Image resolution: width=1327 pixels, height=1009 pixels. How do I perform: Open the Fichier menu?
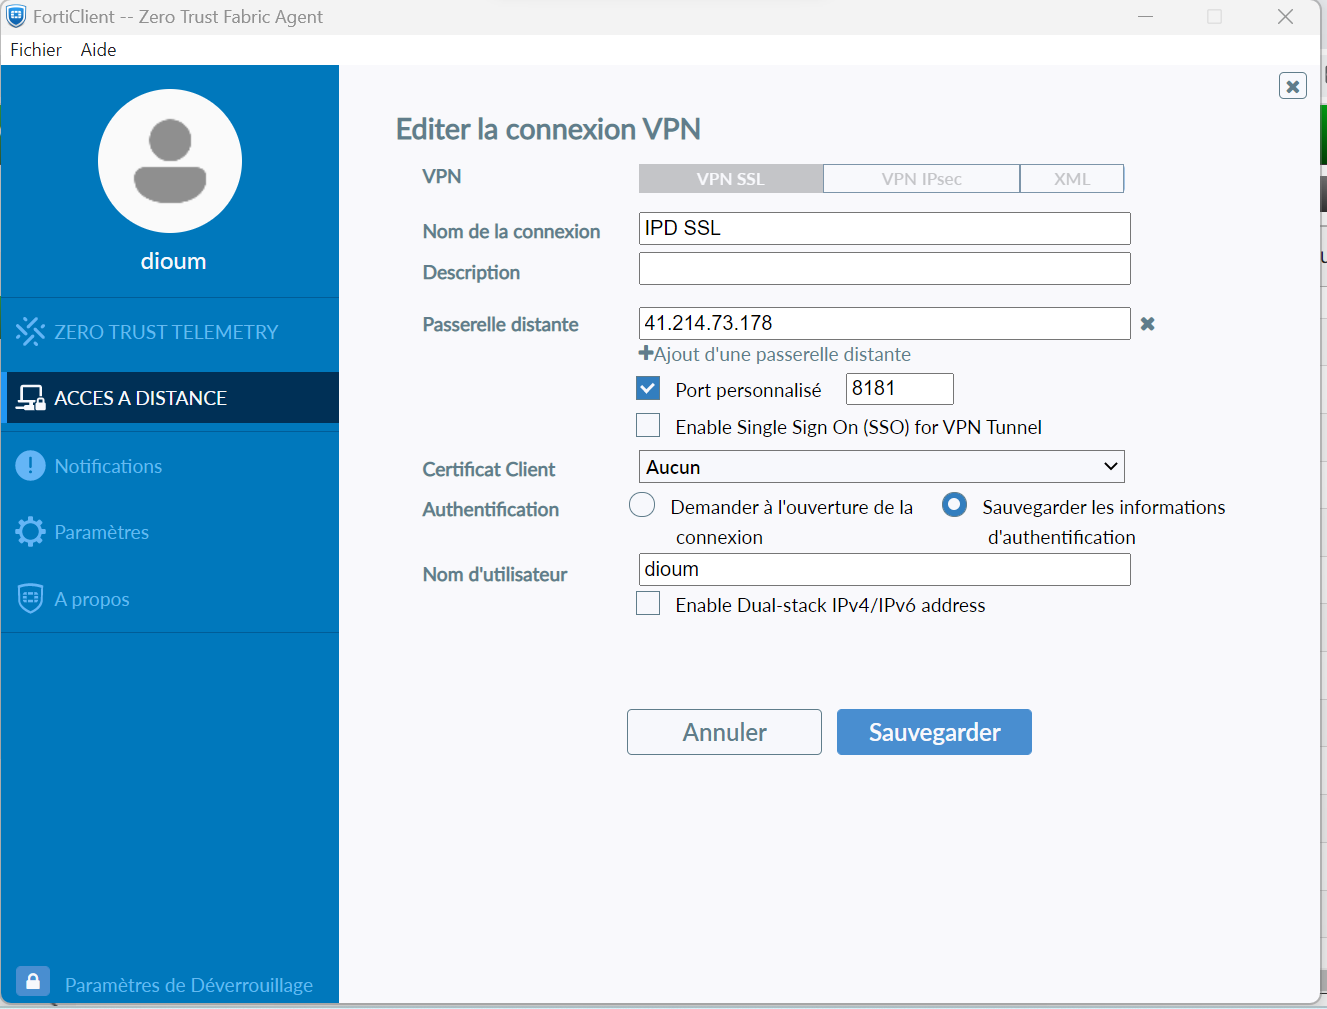pos(36,50)
